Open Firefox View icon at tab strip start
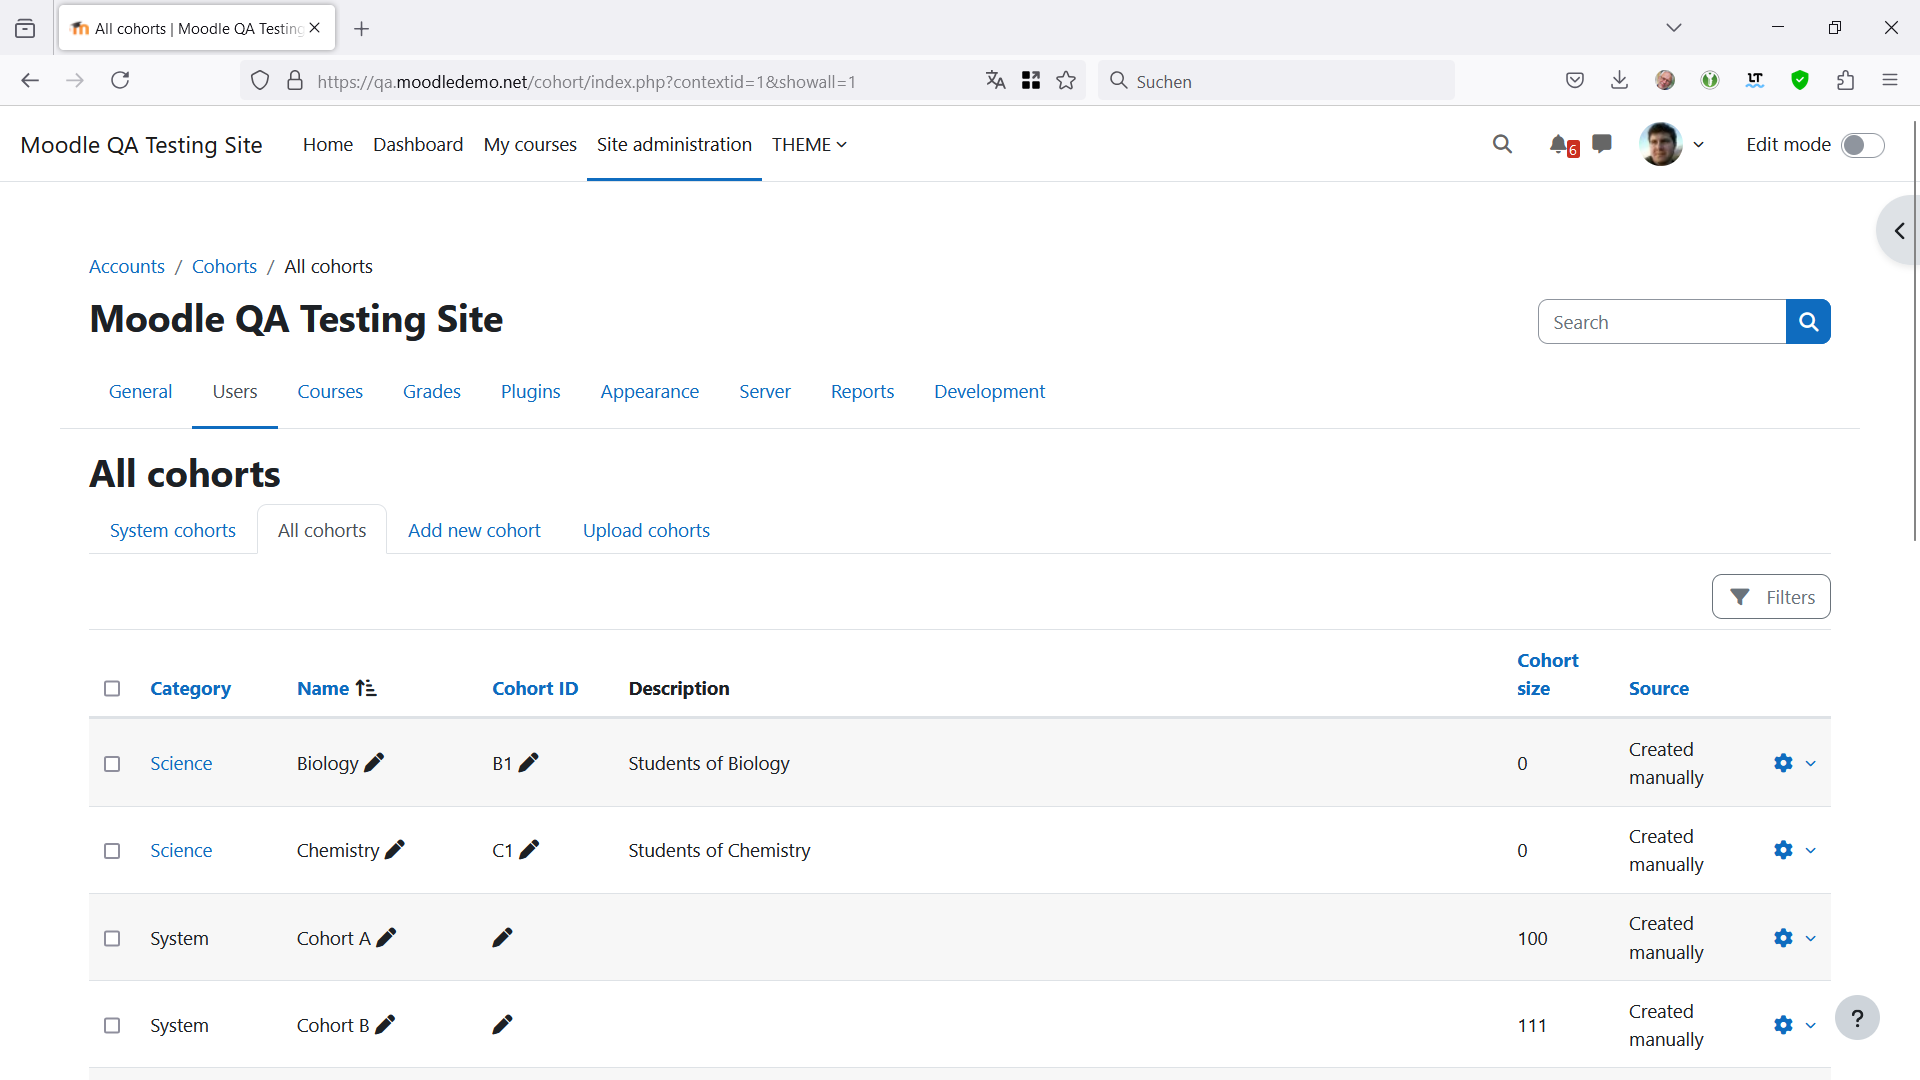 [x=25, y=28]
